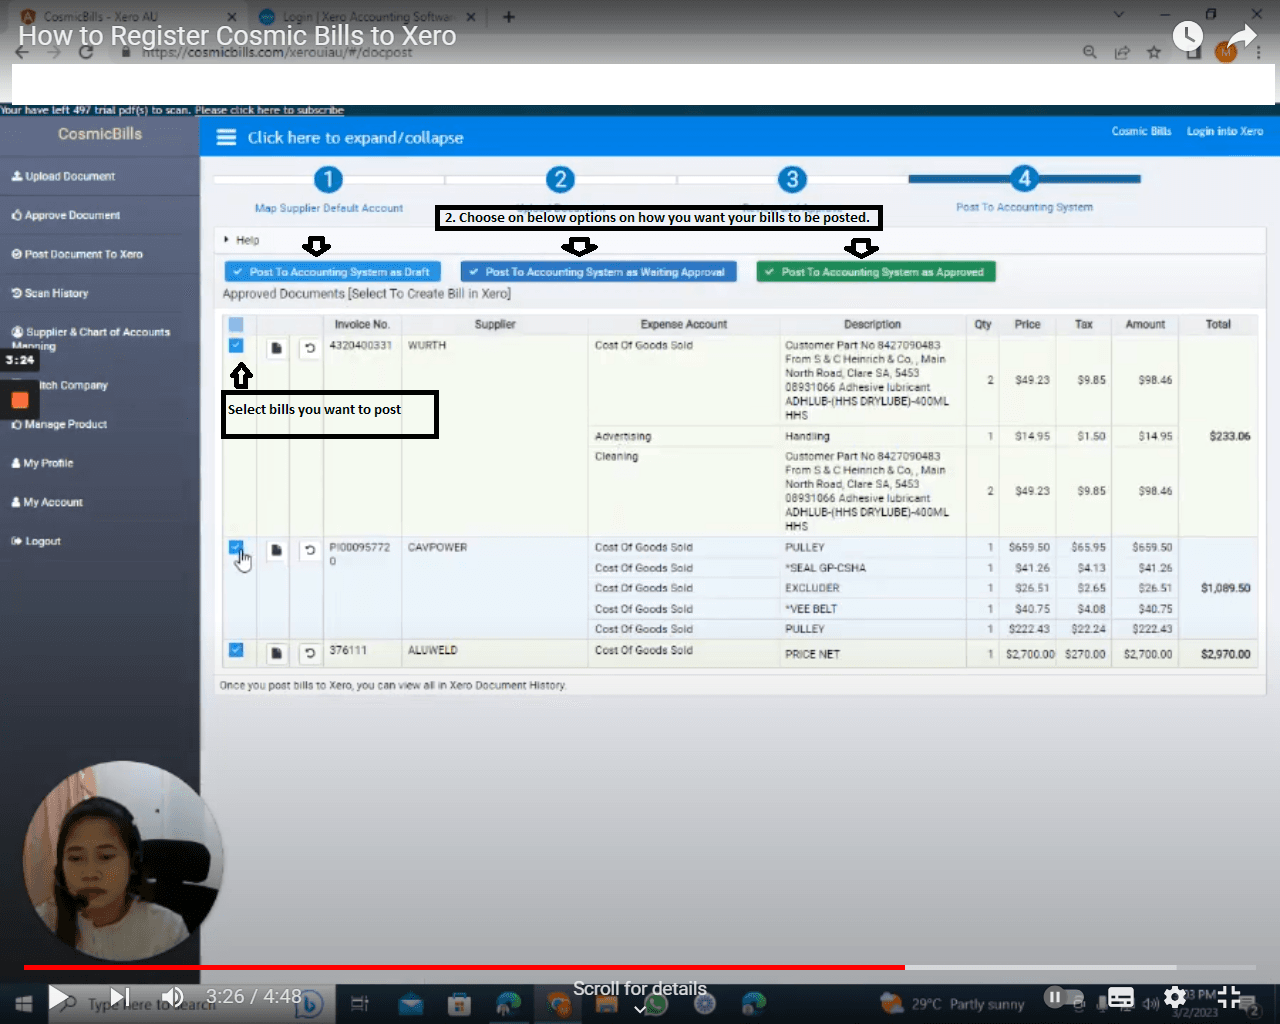
Task: Open WhatsApp from the taskbar
Action: click(656, 1003)
